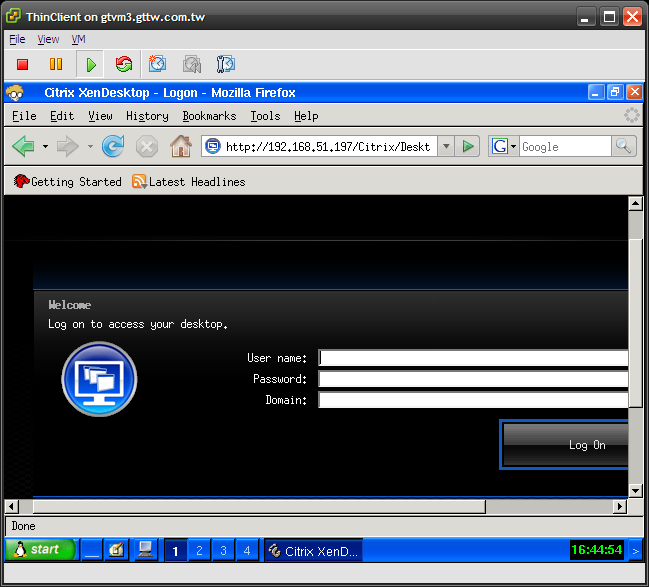The height and width of the screenshot is (587, 649).
Task: Click vertical scrollbar down arrow
Action: pyautogui.click(x=635, y=491)
